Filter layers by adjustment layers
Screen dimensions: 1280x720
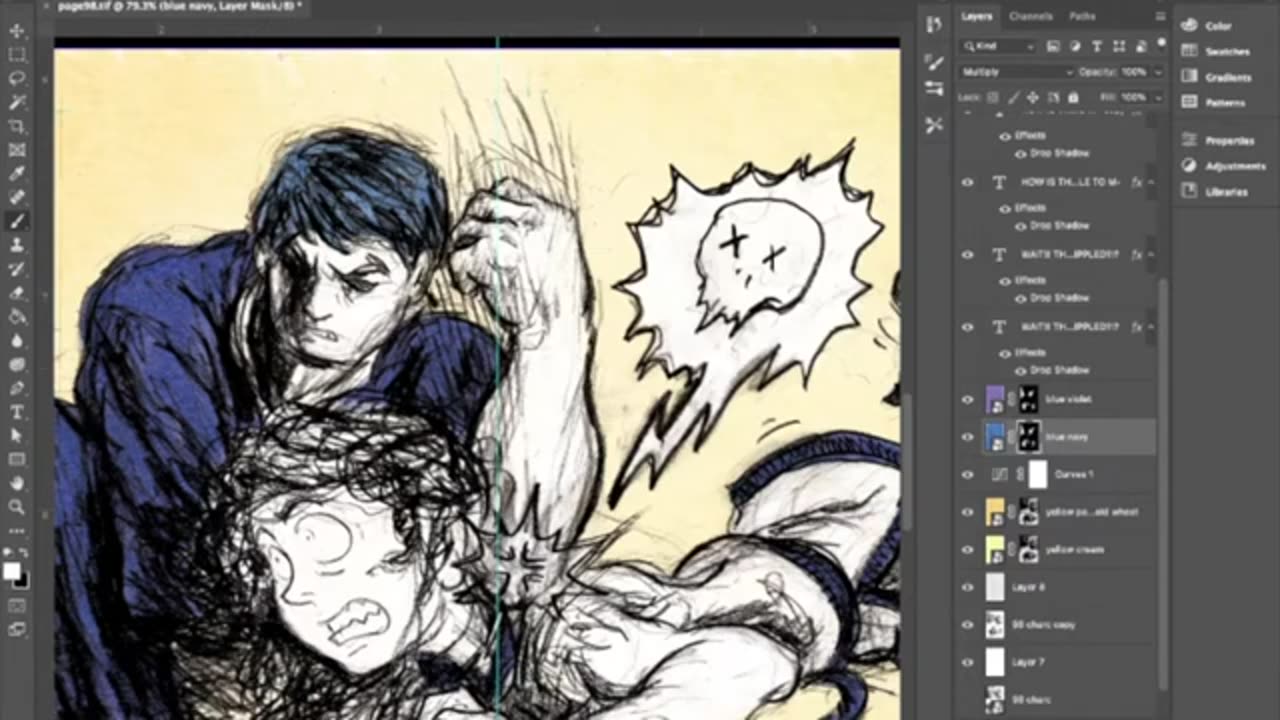click(1075, 46)
